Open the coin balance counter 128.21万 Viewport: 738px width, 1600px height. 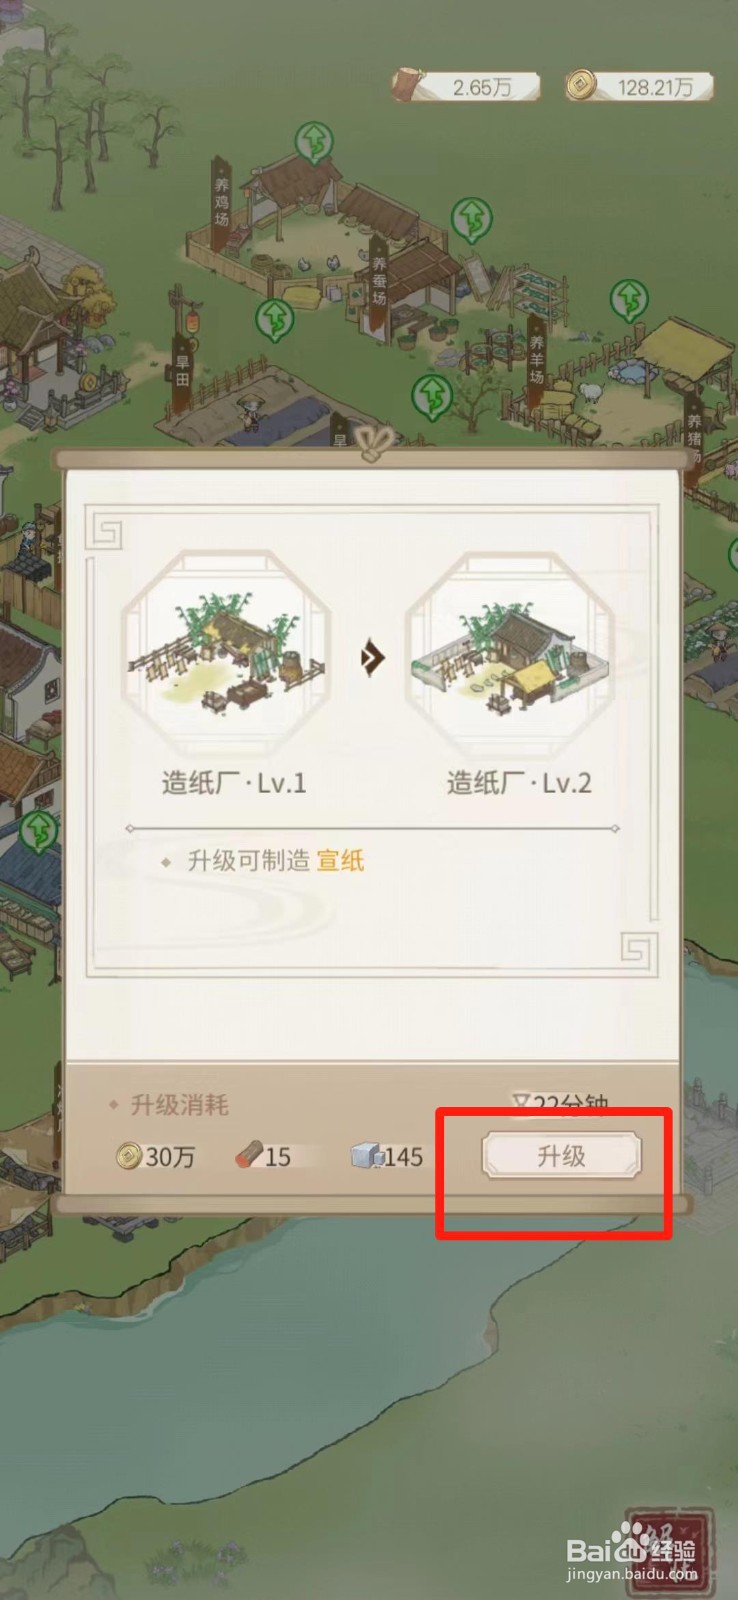(x=640, y=87)
